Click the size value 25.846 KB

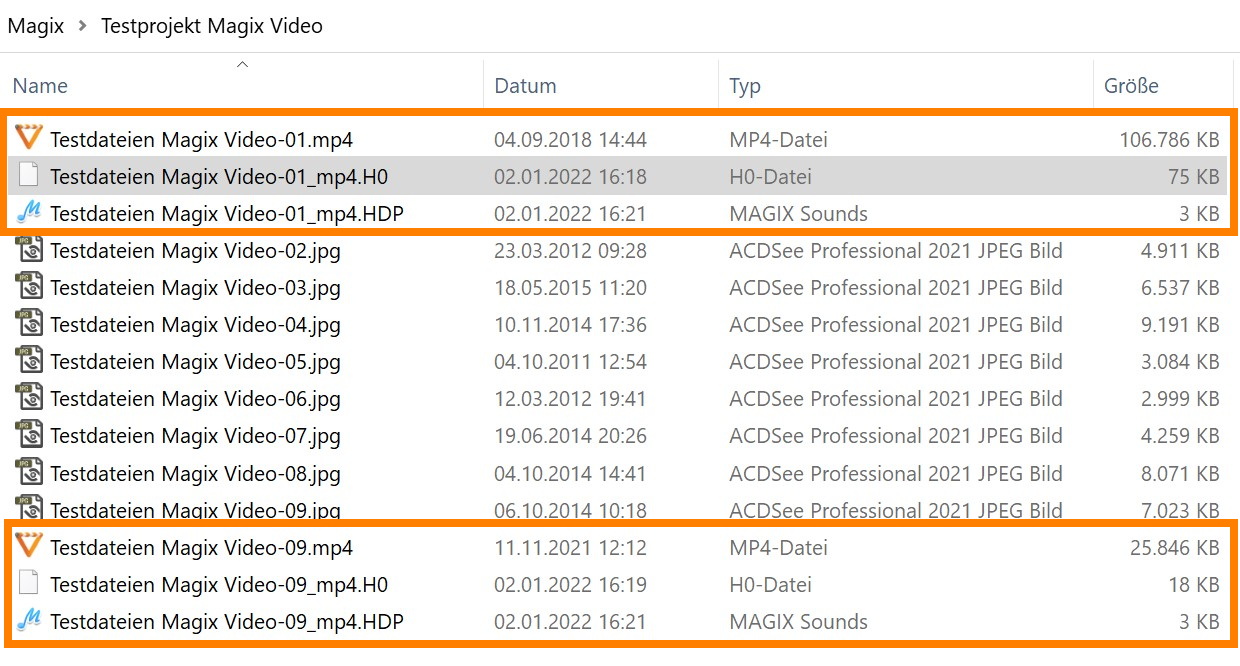(x=1175, y=548)
